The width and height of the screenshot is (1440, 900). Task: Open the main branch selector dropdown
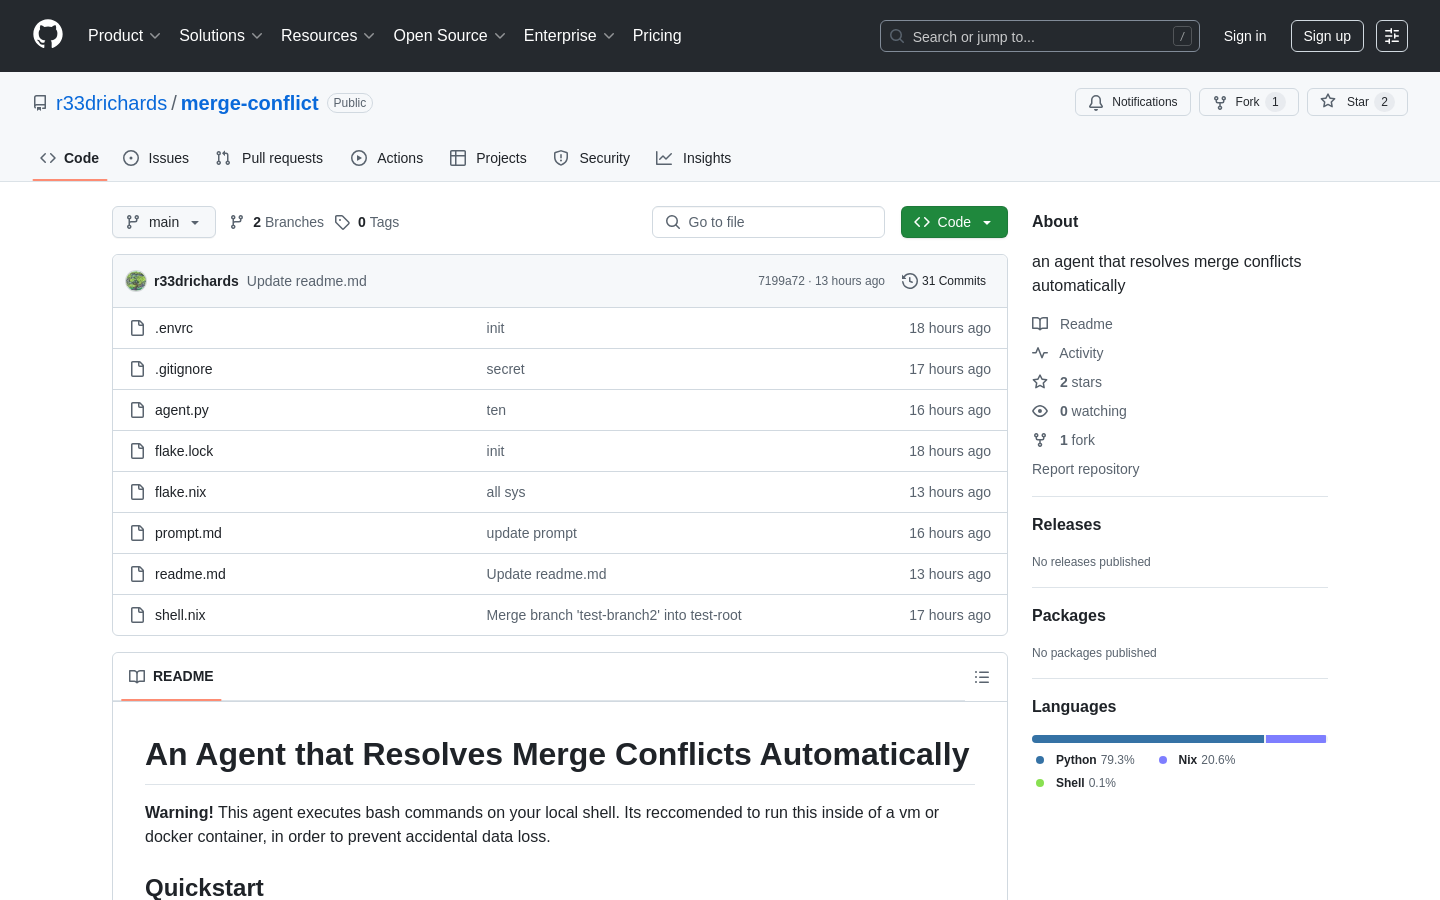[x=164, y=222]
